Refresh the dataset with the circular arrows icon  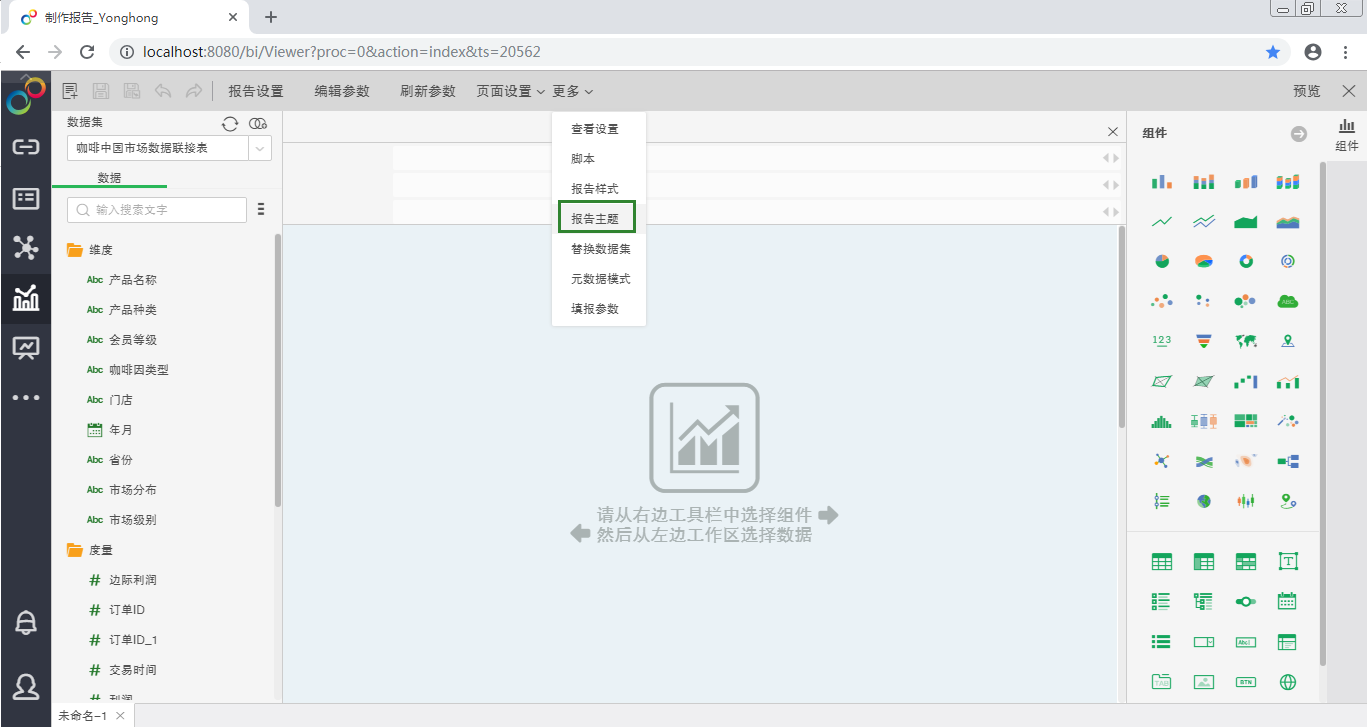[x=230, y=123]
